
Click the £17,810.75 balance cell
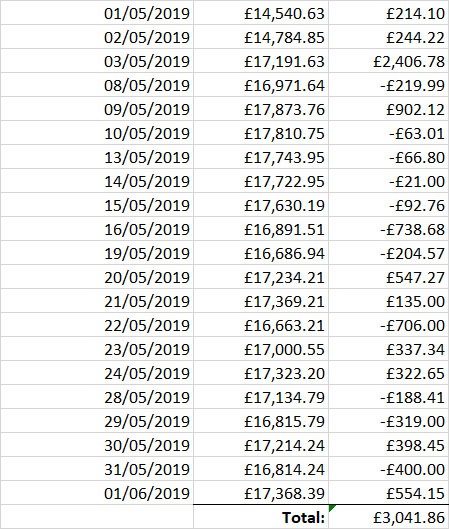click(261, 133)
